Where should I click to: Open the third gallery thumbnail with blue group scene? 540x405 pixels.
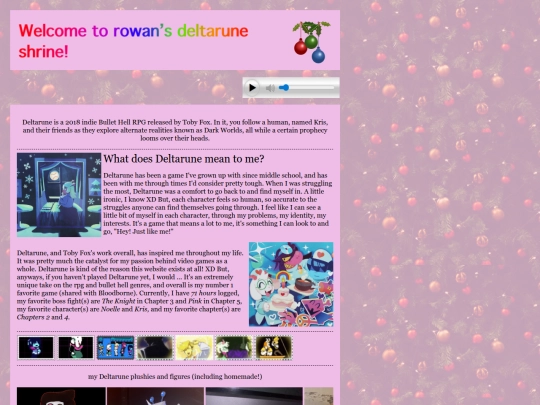coord(115,348)
